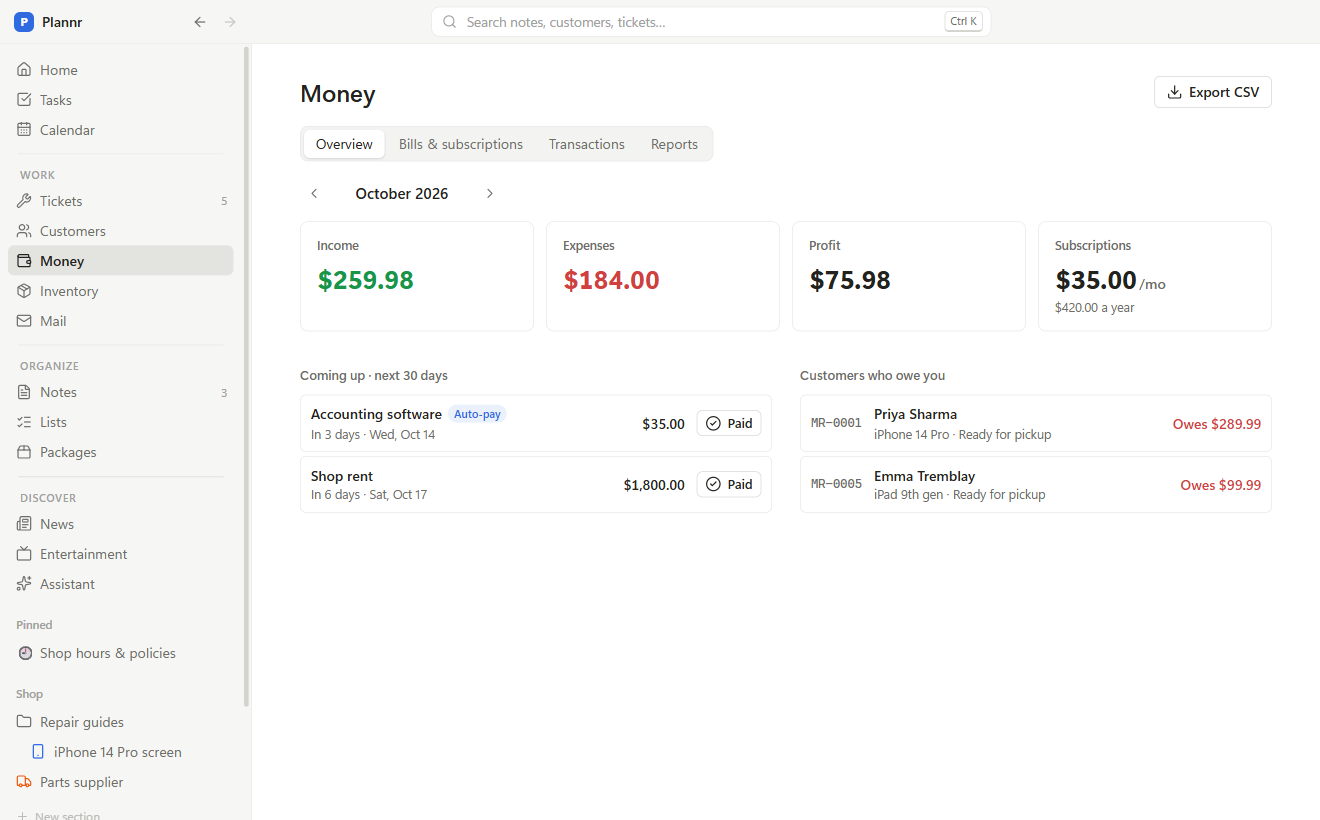
Task: Switch to Bills & subscriptions tab
Action: pyautogui.click(x=461, y=144)
